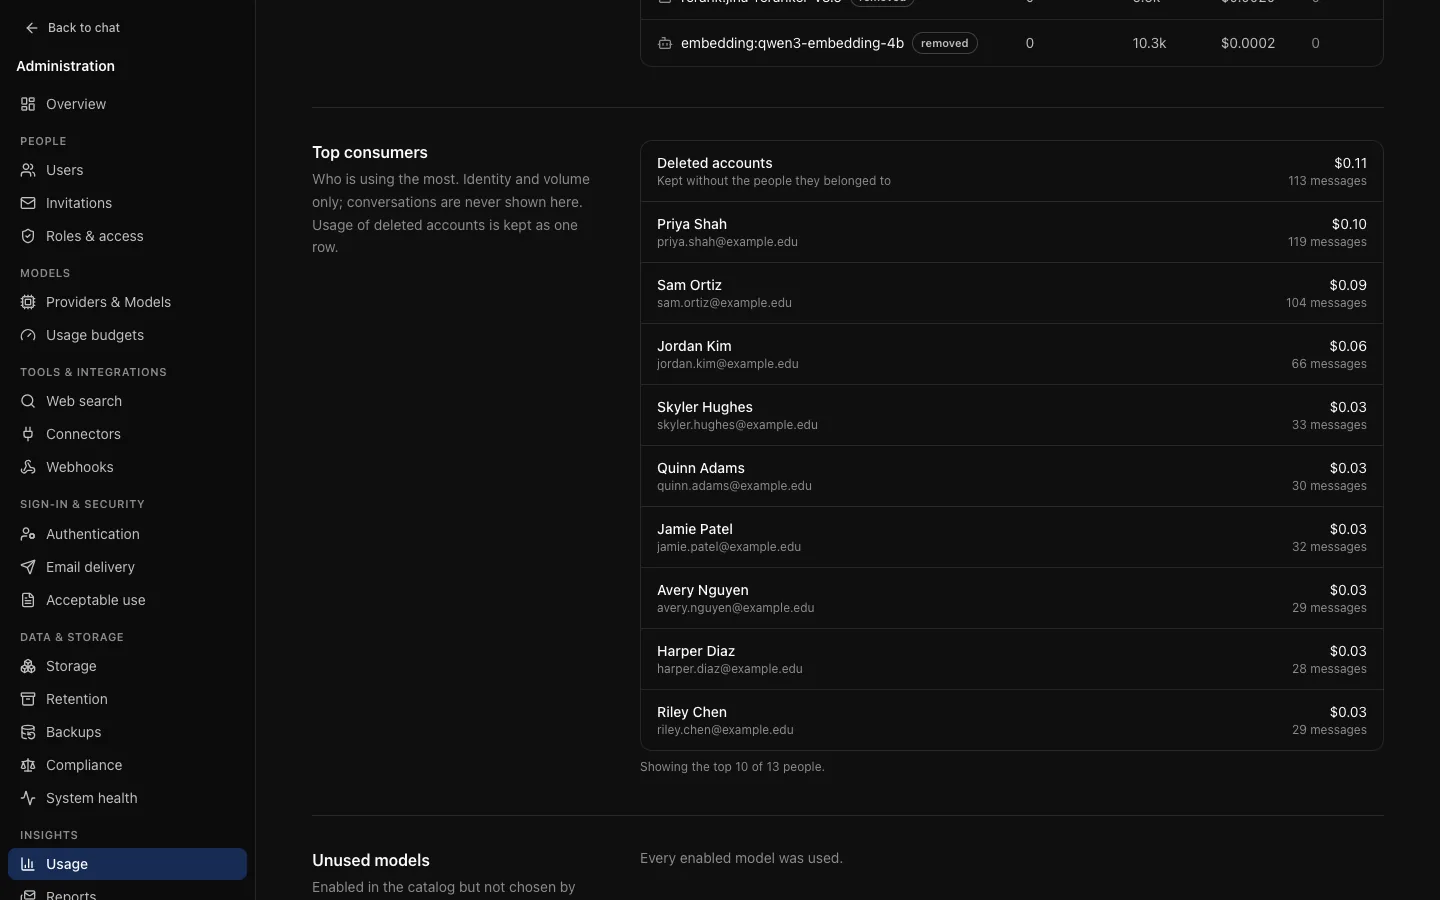
Task: Click the name Jordan Kim
Action: point(694,346)
